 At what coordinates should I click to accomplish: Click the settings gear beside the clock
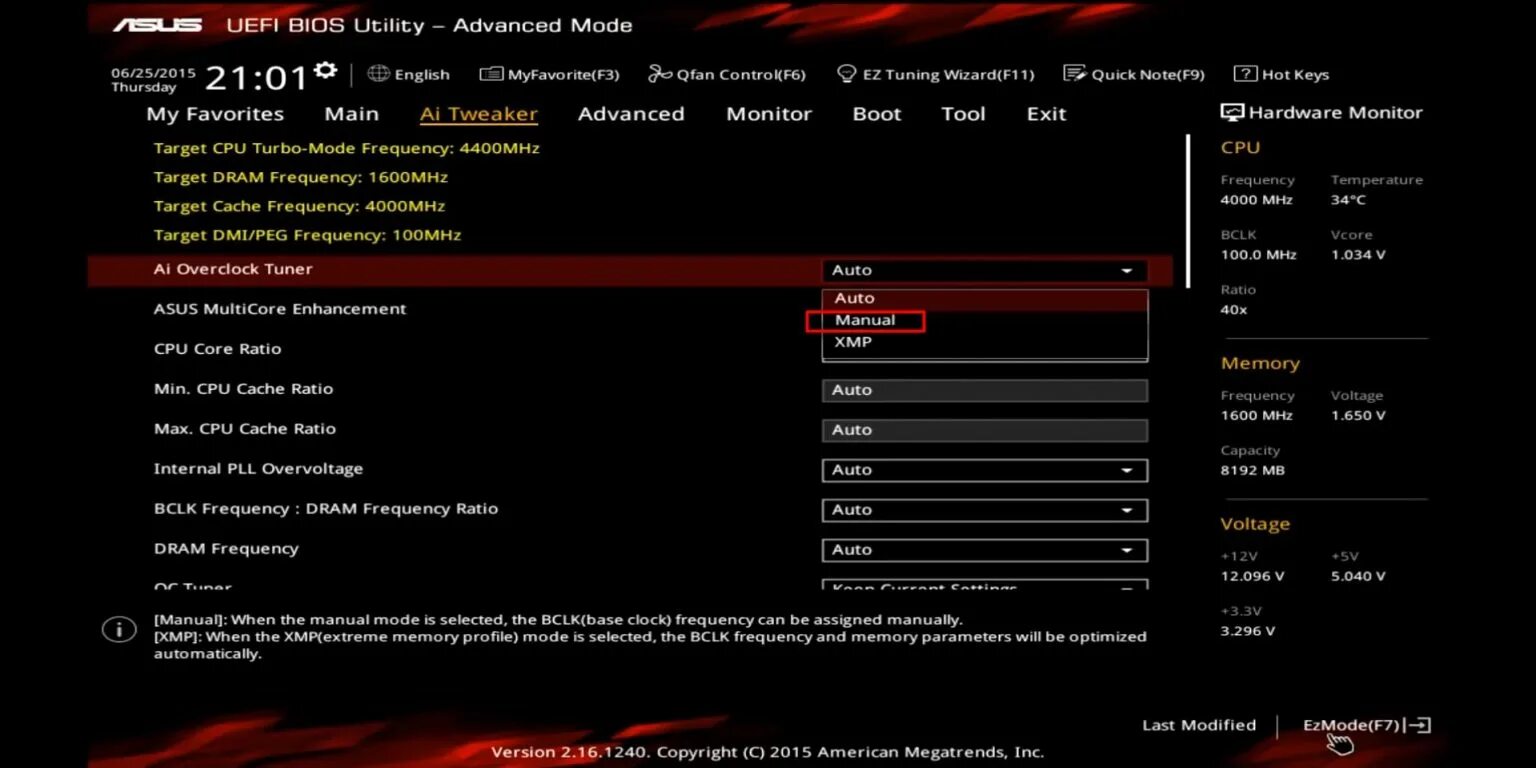coord(325,71)
